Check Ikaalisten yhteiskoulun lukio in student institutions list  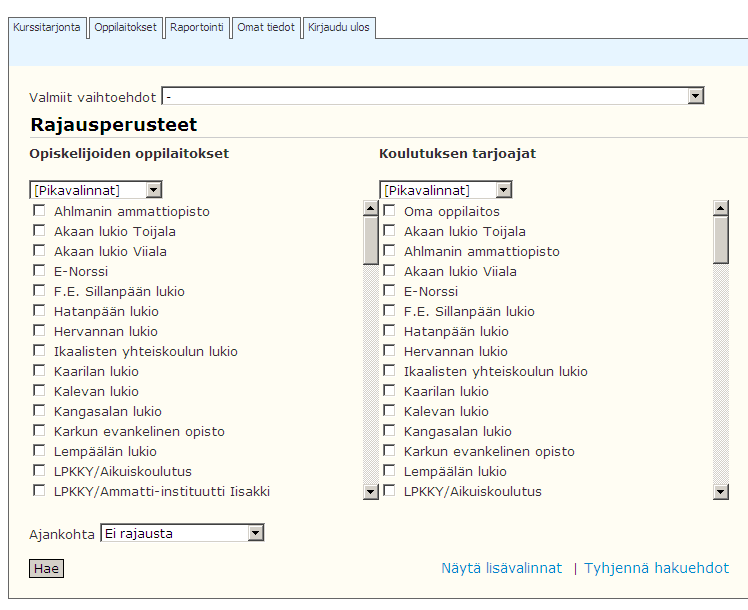coord(39,351)
